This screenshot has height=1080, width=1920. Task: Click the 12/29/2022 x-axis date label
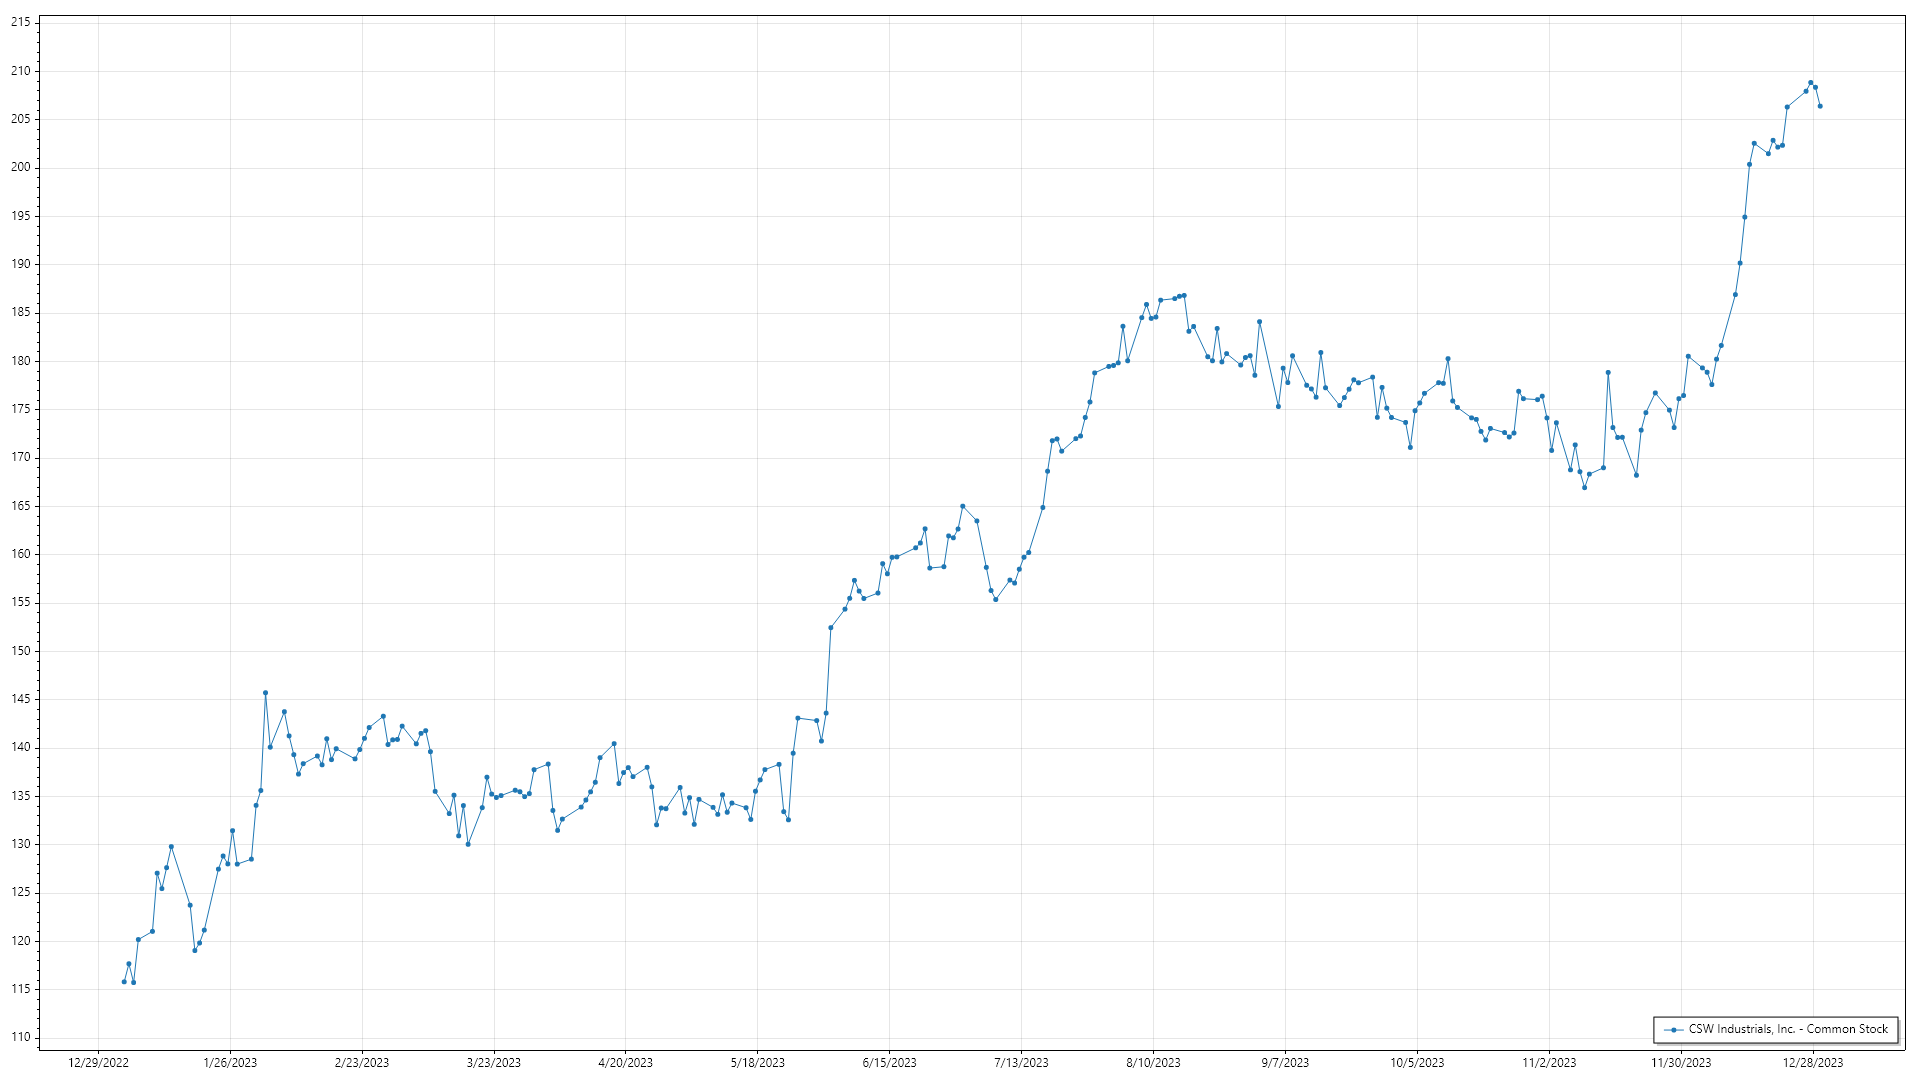pos(98,1063)
